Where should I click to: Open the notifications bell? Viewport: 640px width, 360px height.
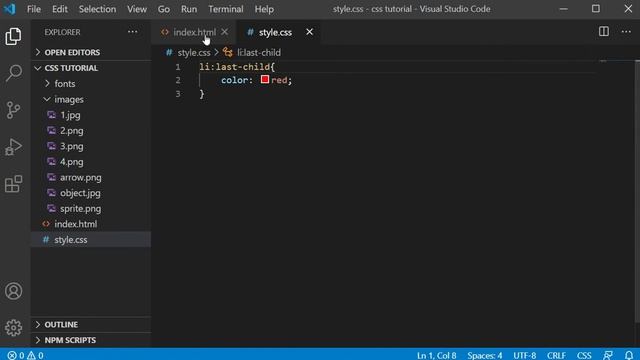coord(629,355)
